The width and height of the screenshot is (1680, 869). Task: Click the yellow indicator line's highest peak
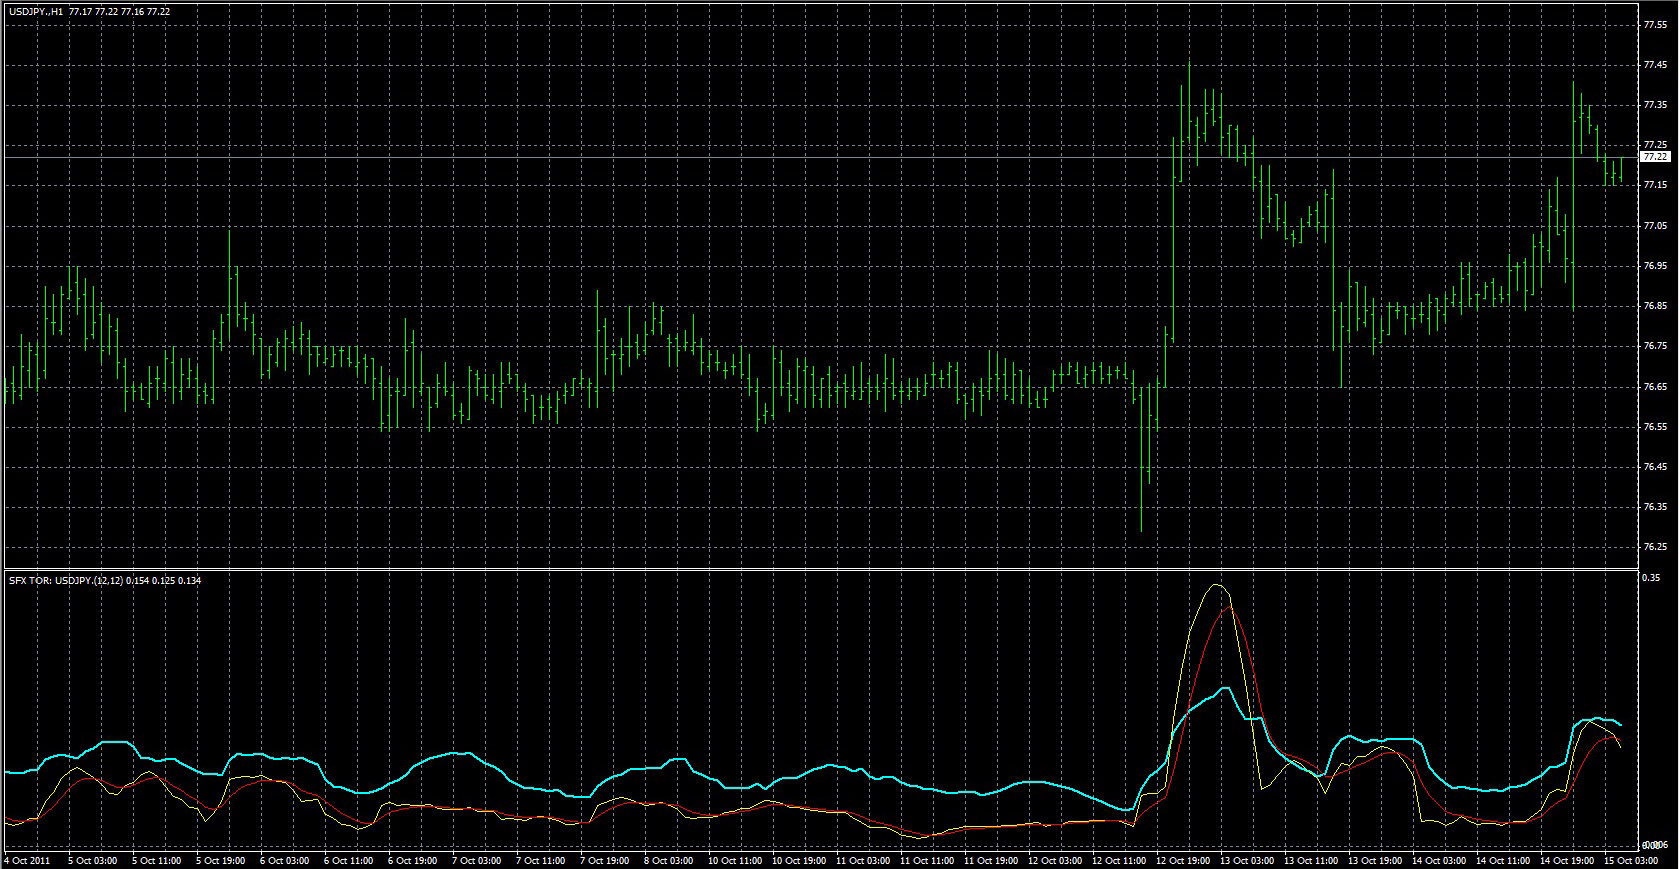click(1216, 585)
